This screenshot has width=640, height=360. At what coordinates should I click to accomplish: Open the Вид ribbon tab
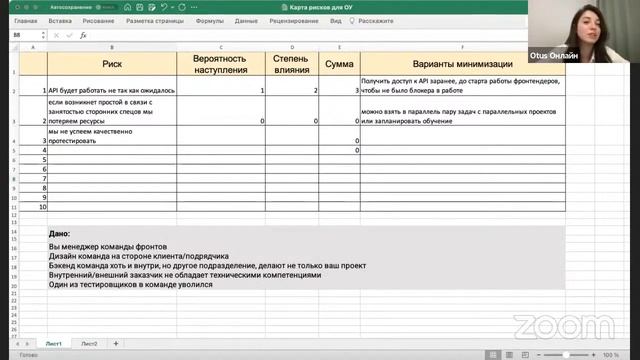point(336,21)
